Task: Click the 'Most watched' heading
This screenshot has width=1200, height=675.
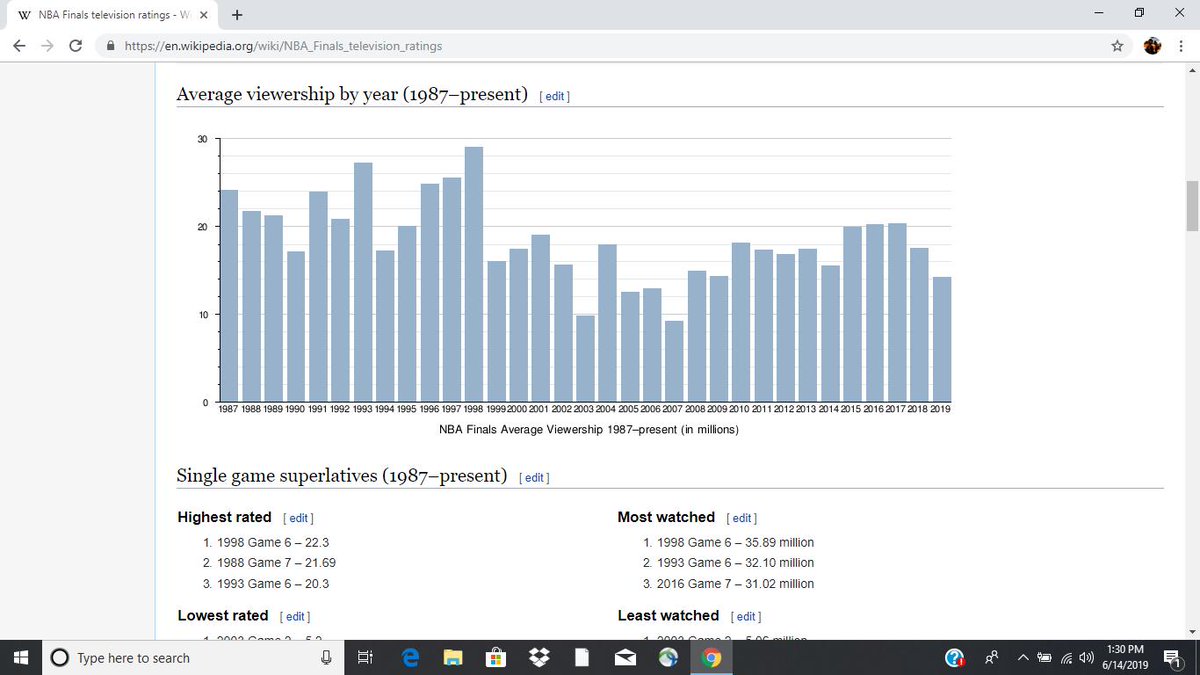Action: pos(666,517)
